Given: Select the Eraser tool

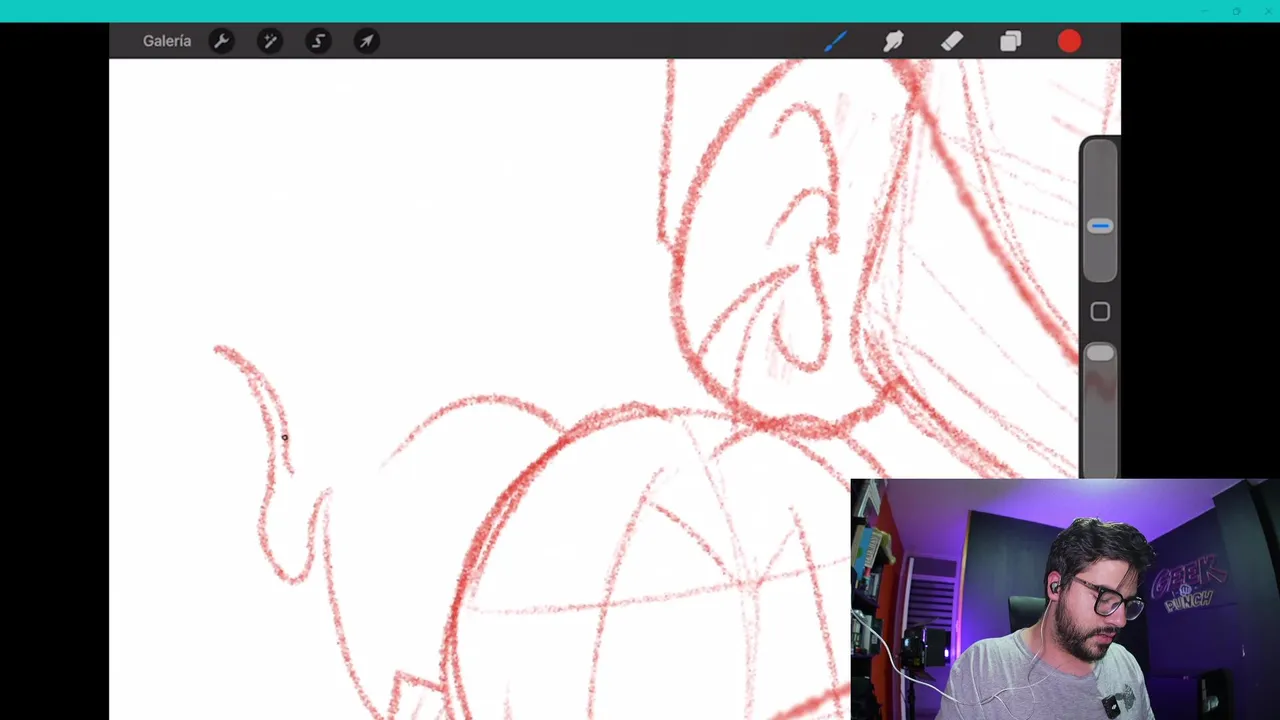Looking at the screenshot, I should click(x=952, y=41).
